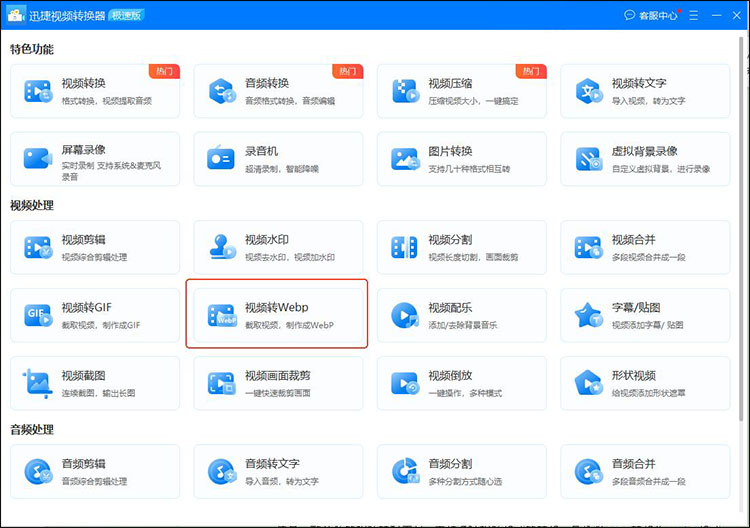This screenshot has height=528, width=750.
Task: Click the 视频倒放 title text
Action: point(450,376)
